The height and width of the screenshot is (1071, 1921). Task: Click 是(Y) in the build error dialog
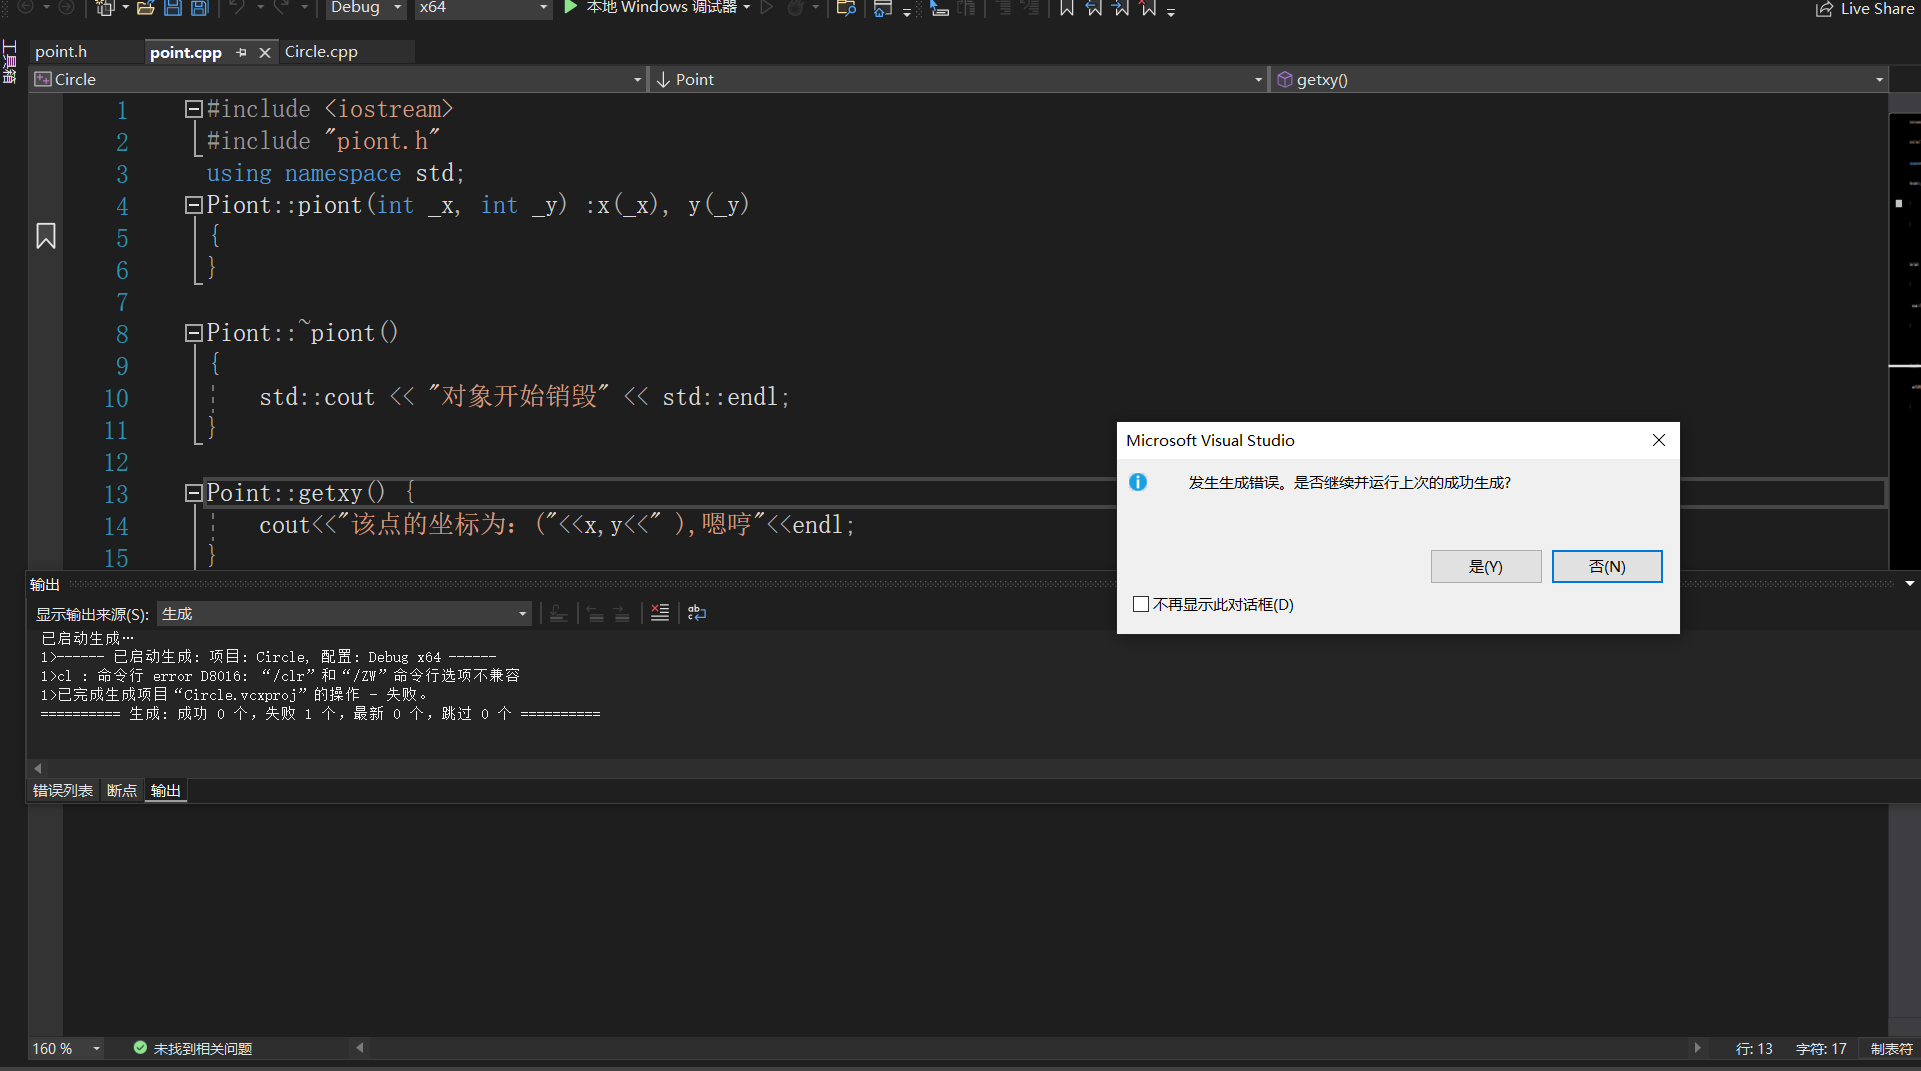(x=1486, y=566)
